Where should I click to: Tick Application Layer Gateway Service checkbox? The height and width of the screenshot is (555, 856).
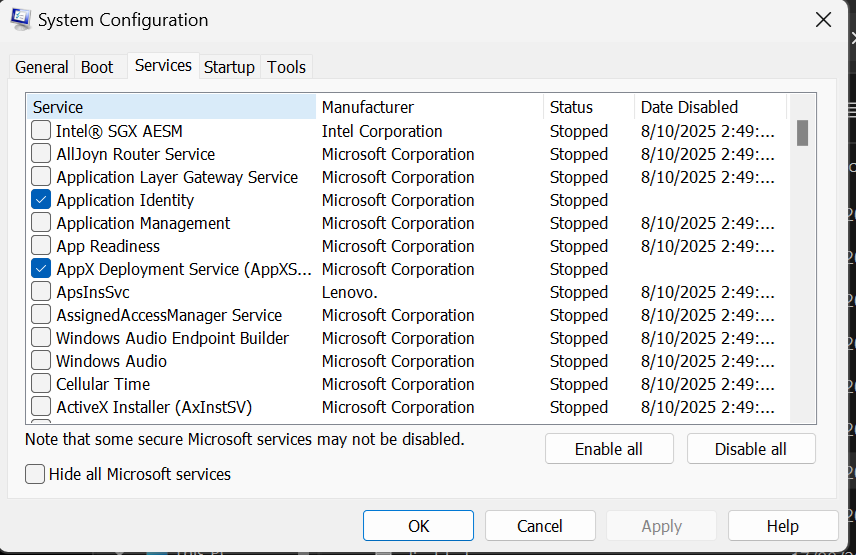41,177
